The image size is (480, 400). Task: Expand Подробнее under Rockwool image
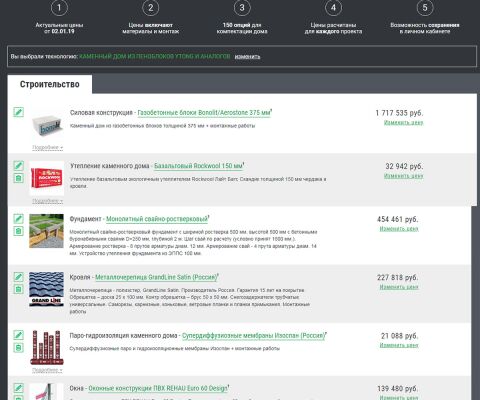click(x=47, y=201)
